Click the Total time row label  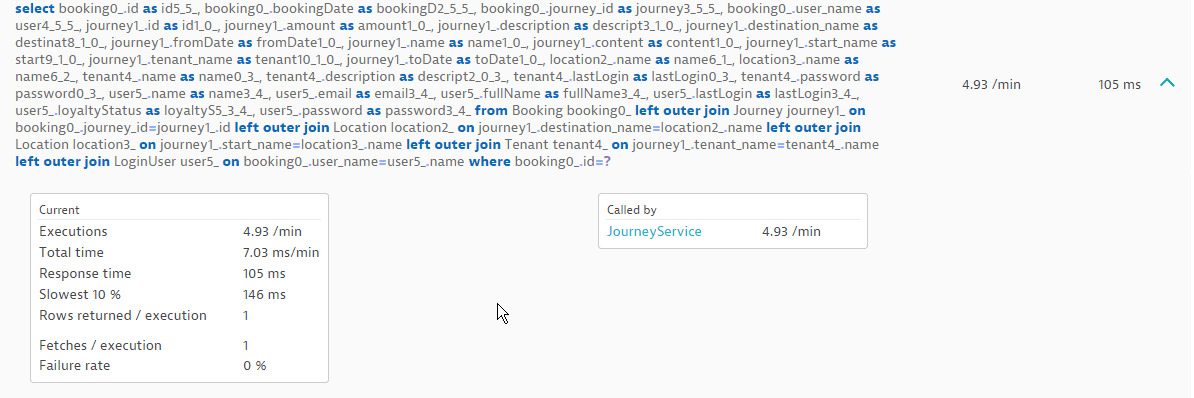point(71,253)
